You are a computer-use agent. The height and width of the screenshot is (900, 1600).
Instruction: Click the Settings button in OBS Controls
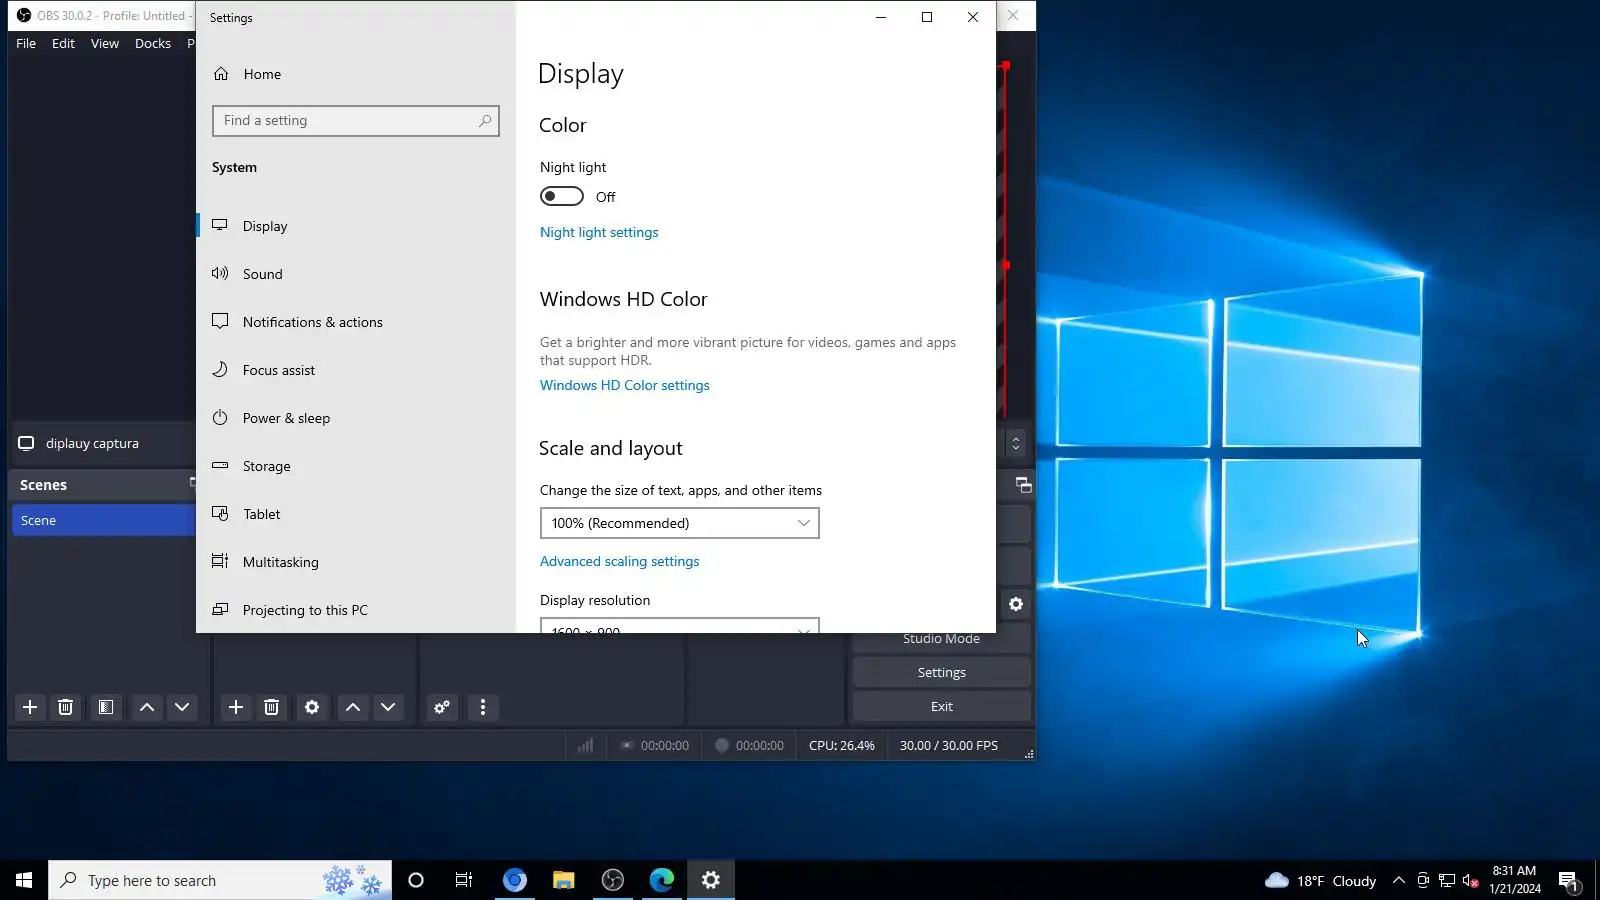tap(942, 673)
